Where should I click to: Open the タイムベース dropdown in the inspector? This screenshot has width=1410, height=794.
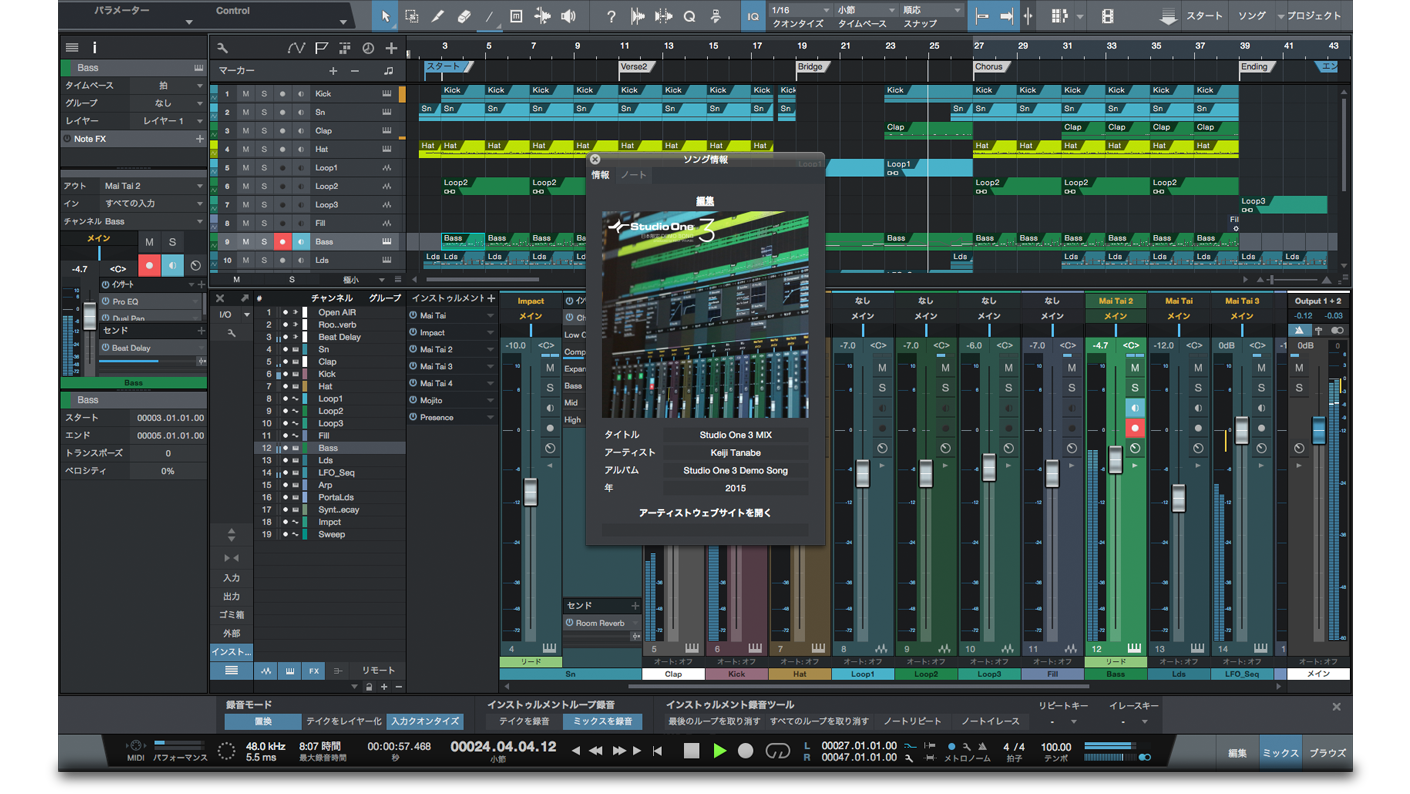pyautogui.click(x=166, y=86)
